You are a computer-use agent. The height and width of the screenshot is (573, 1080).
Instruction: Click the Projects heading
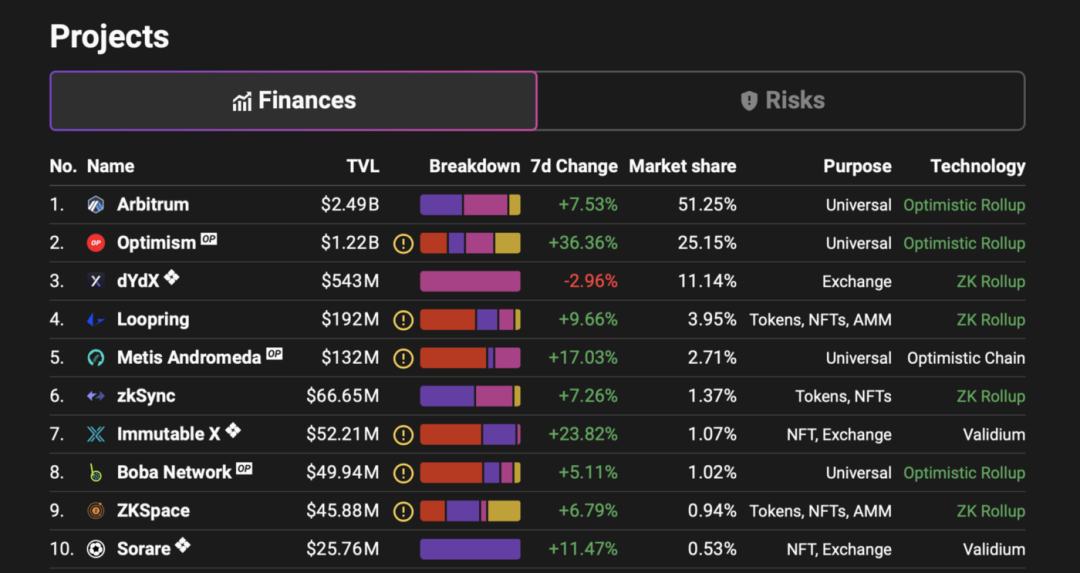click(110, 37)
